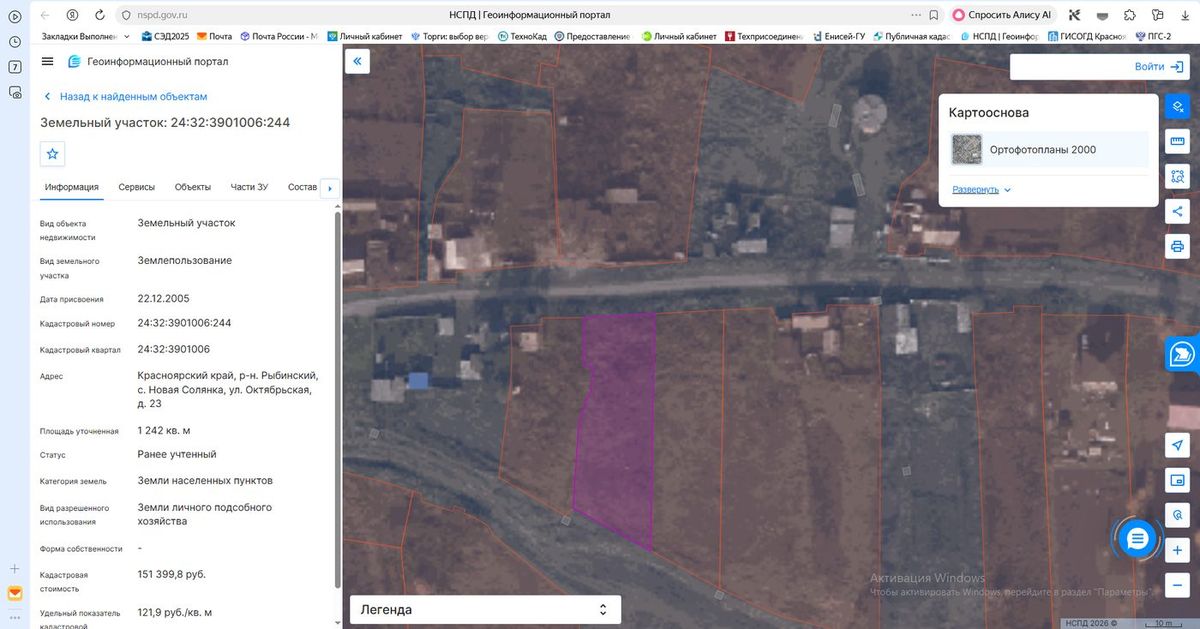
Task: Switch to the Объекты tab
Action: 192,187
